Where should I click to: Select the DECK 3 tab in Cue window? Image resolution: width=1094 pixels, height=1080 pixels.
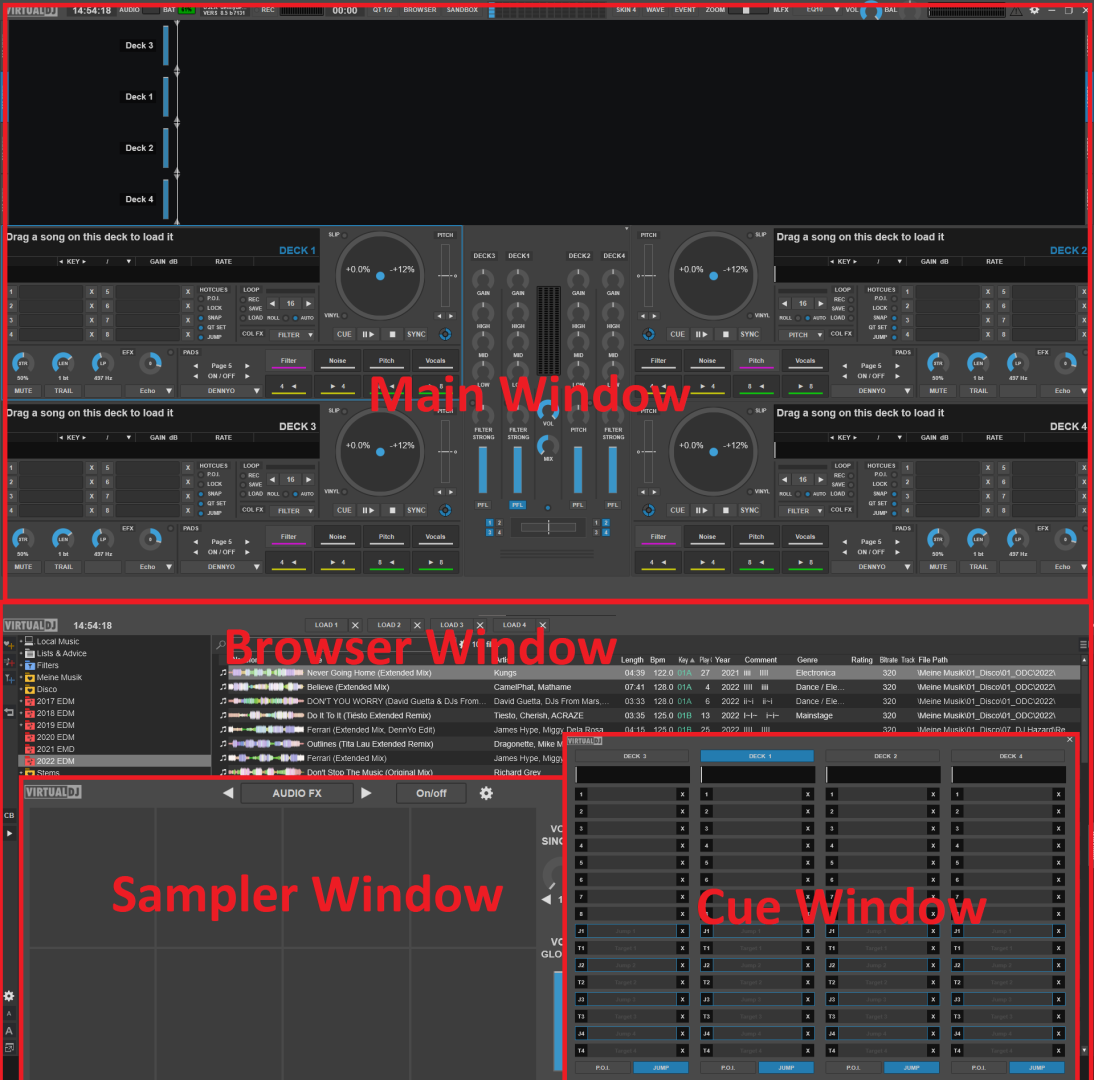point(634,756)
